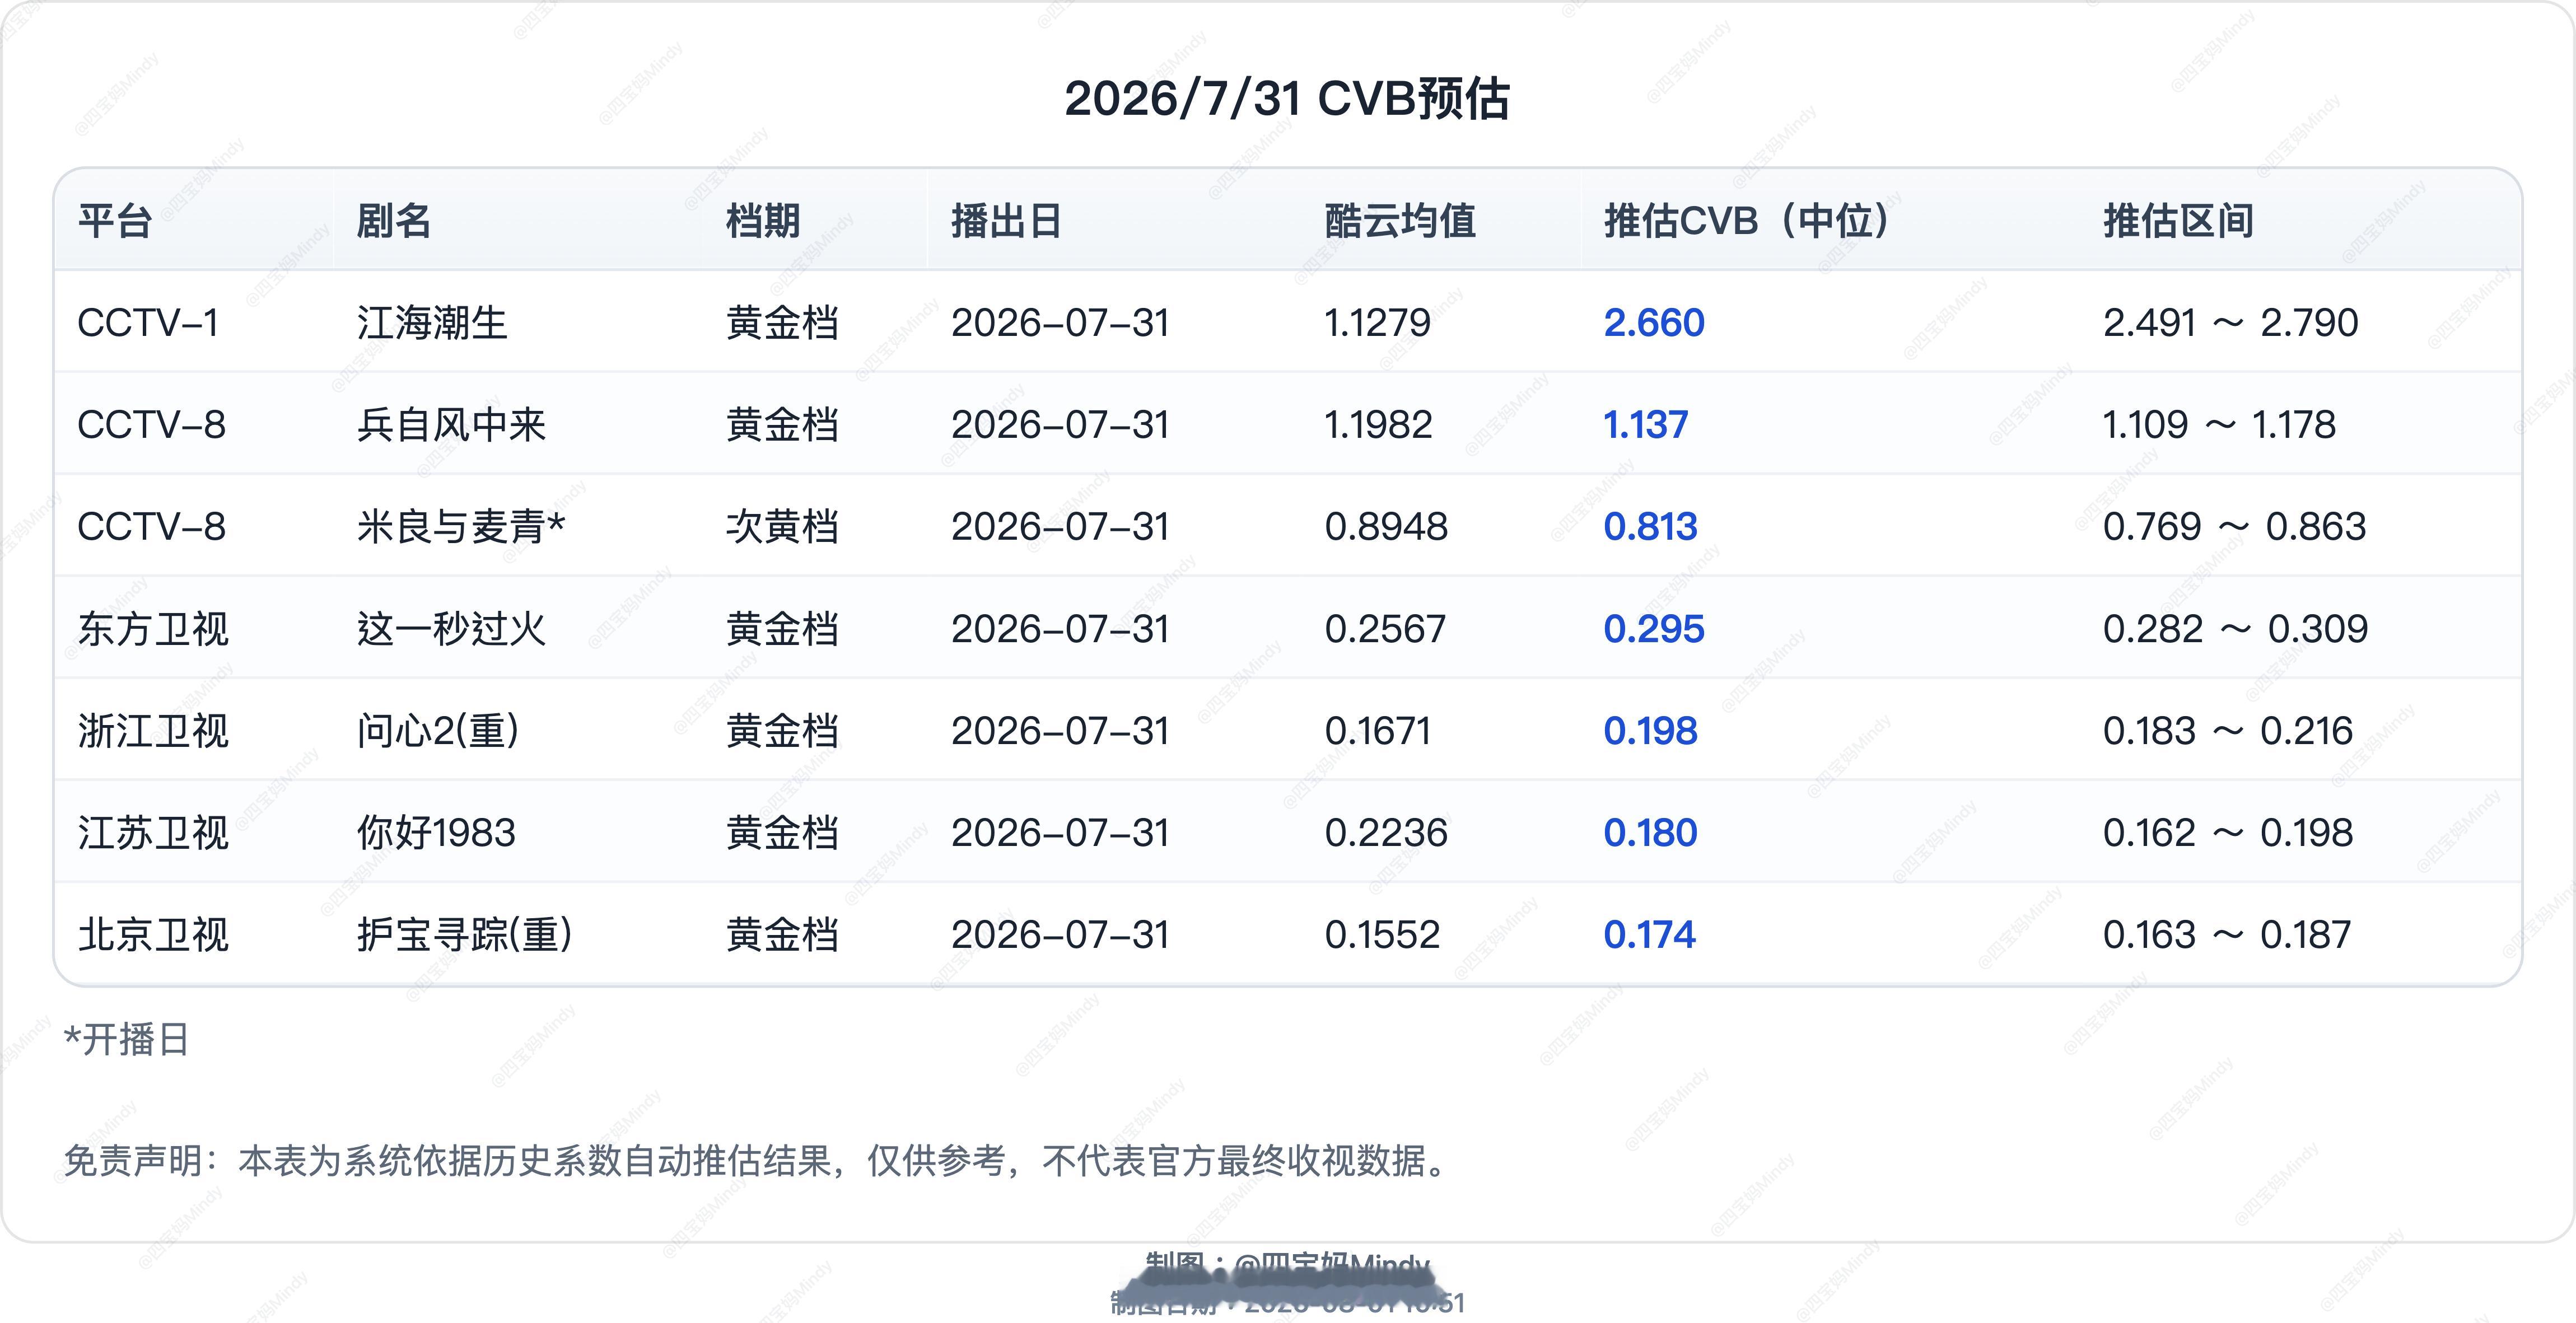Select the '酷云均值' column header
This screenshot has height=1323, width=2576.
(x=1400, y=221)
